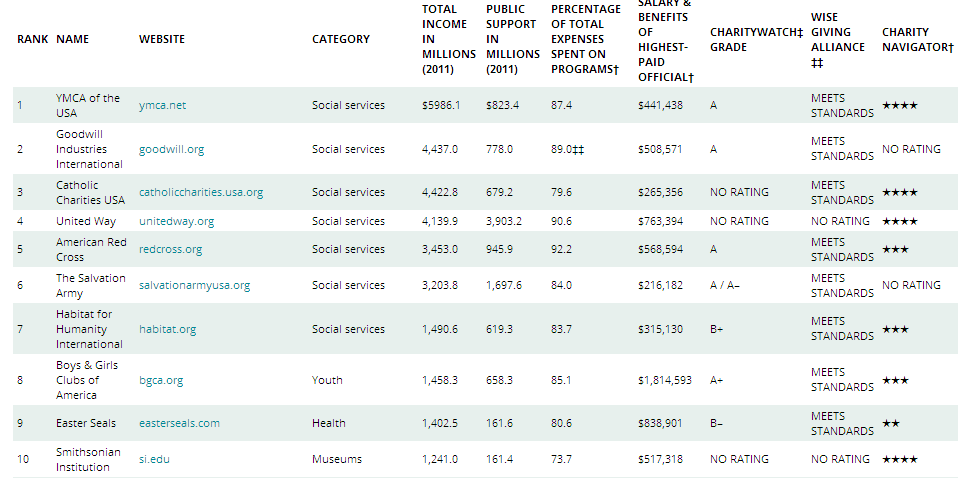Click Smithsonian Institution's four-star rating
The image size is (976, 478).
(x=899, y=459)
